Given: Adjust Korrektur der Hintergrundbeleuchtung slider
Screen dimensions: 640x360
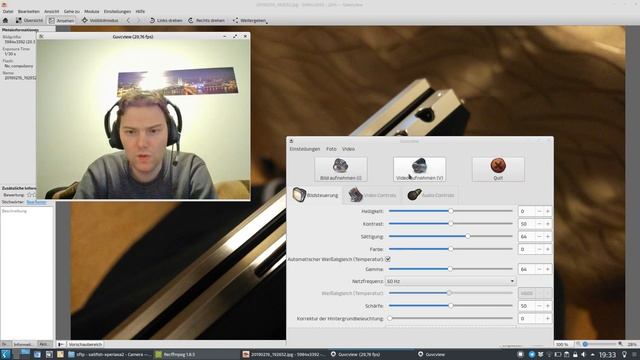Looking at the screenshot, I should 451,318.
